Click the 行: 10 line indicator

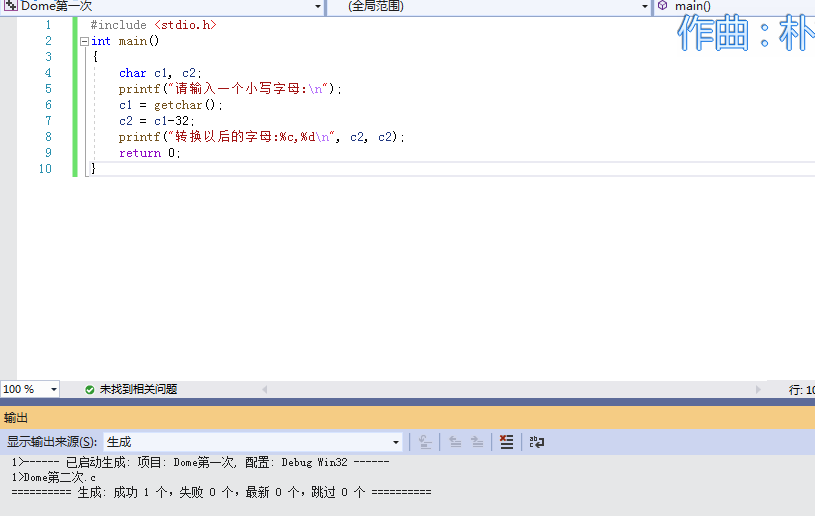pos(801,390)
